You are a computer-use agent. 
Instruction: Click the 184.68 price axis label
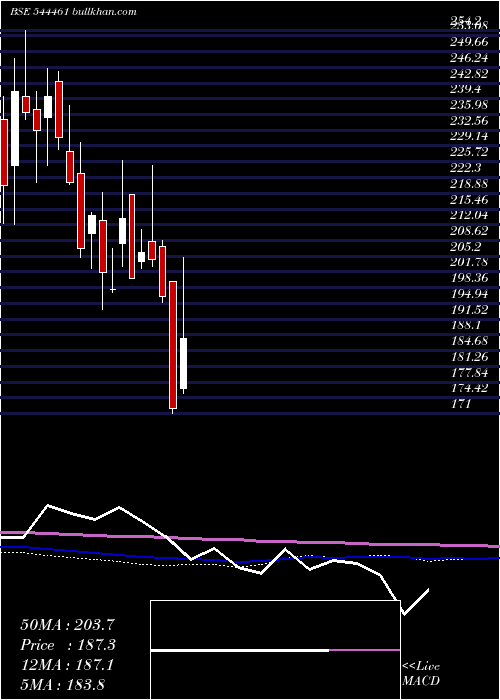coord(469,341)
